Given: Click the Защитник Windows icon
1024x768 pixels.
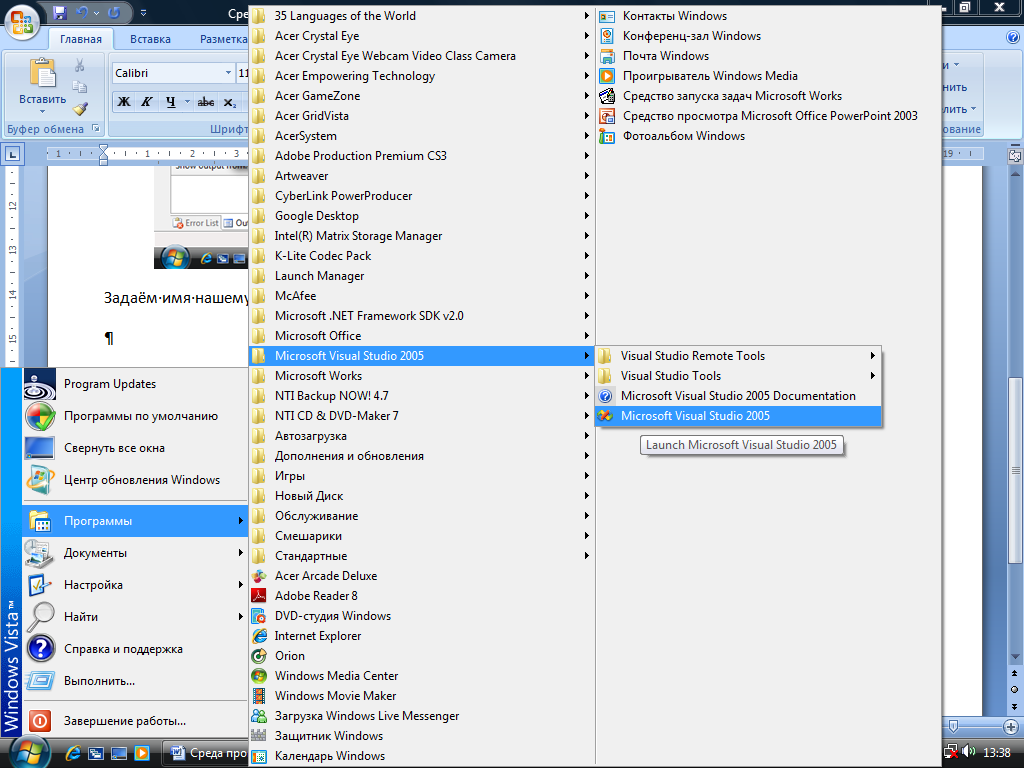Looking at the screenshot, I should point(259,736).
